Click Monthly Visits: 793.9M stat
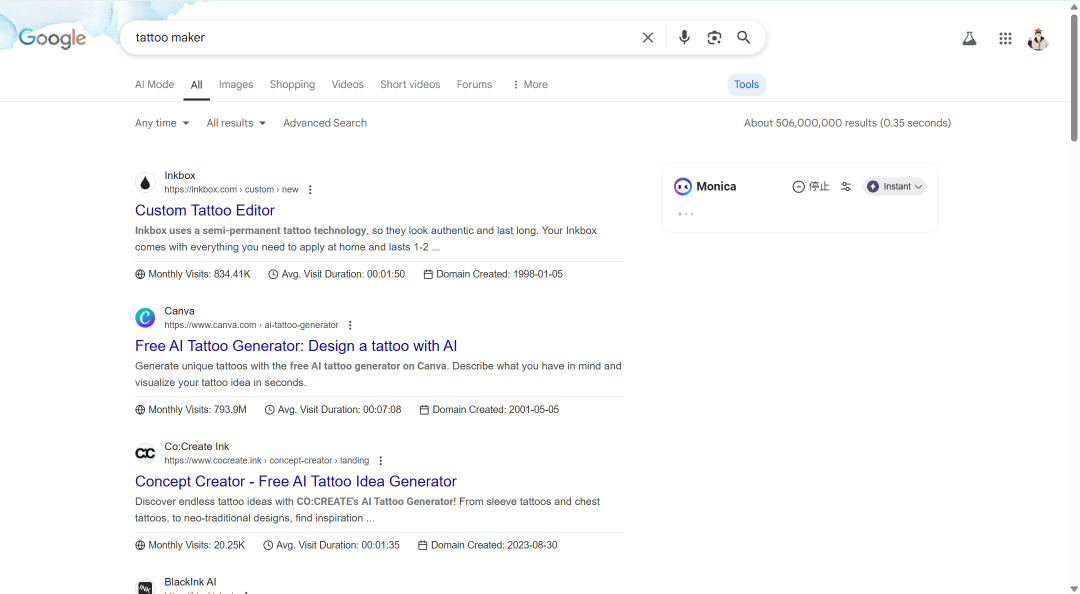 click(x=191, y=409)
